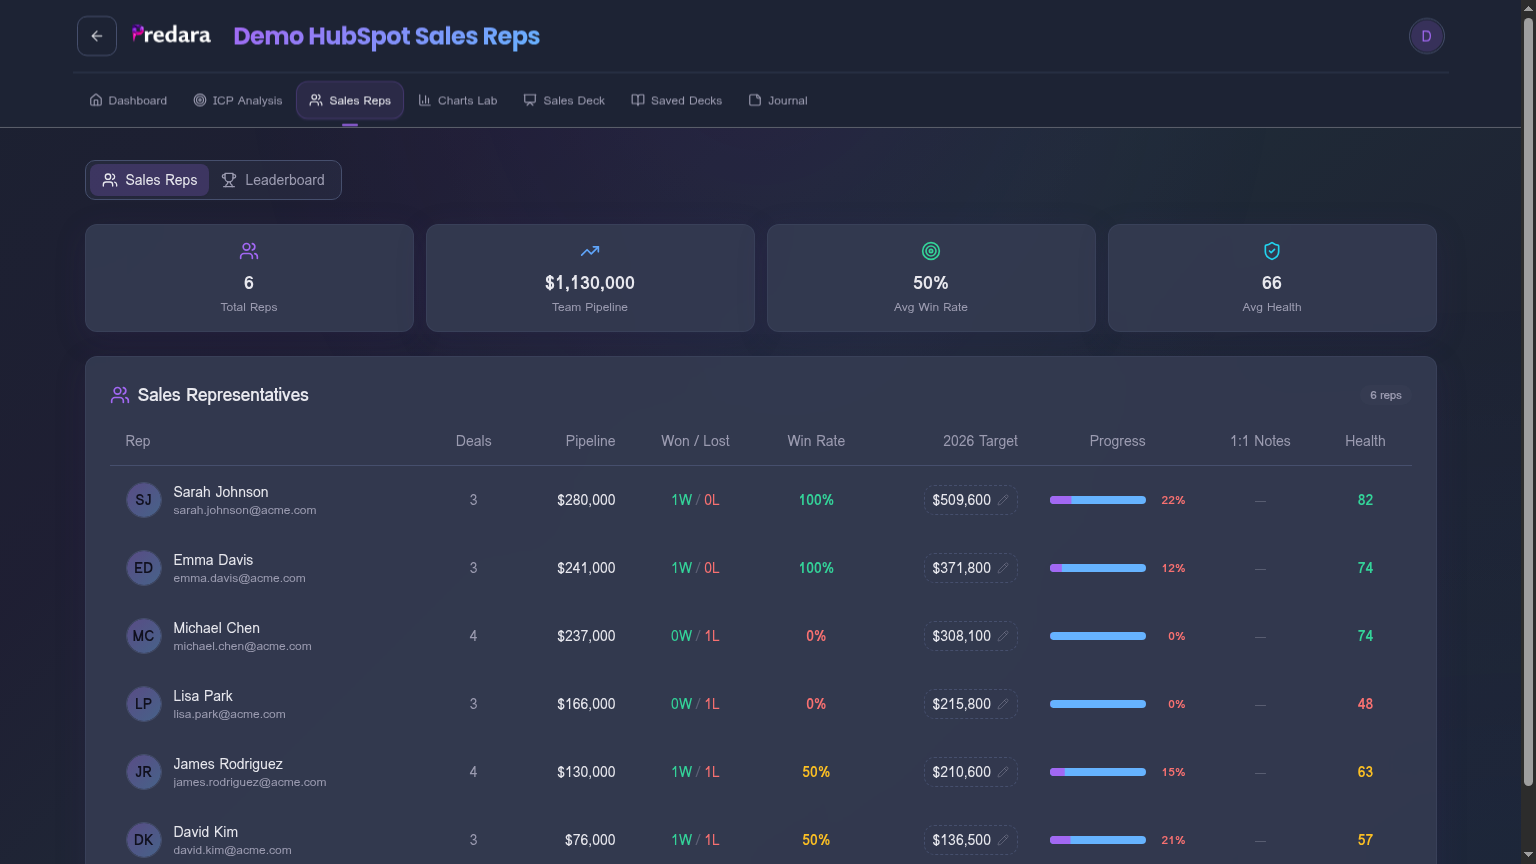This screenshot has width=1536, height=864.
Task: Open the Journal tab
Action: click(x=778, y=100)
